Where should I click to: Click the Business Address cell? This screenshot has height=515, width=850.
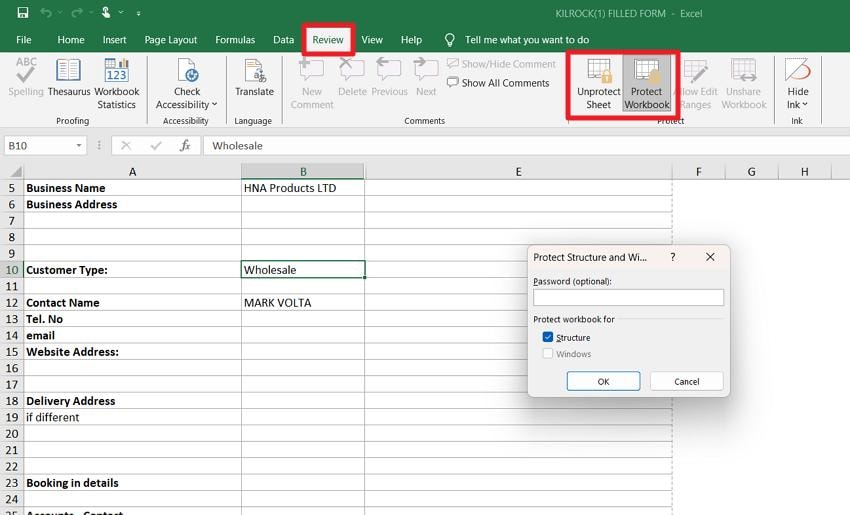point(132,204)
